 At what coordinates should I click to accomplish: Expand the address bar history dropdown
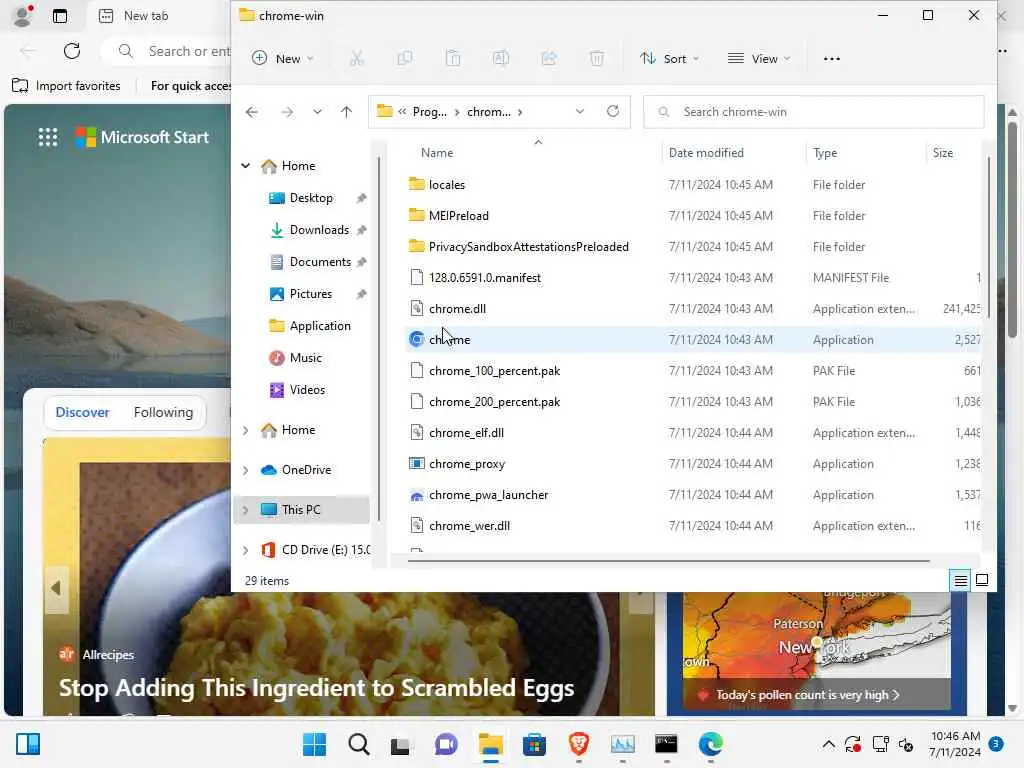pos(579,112)
